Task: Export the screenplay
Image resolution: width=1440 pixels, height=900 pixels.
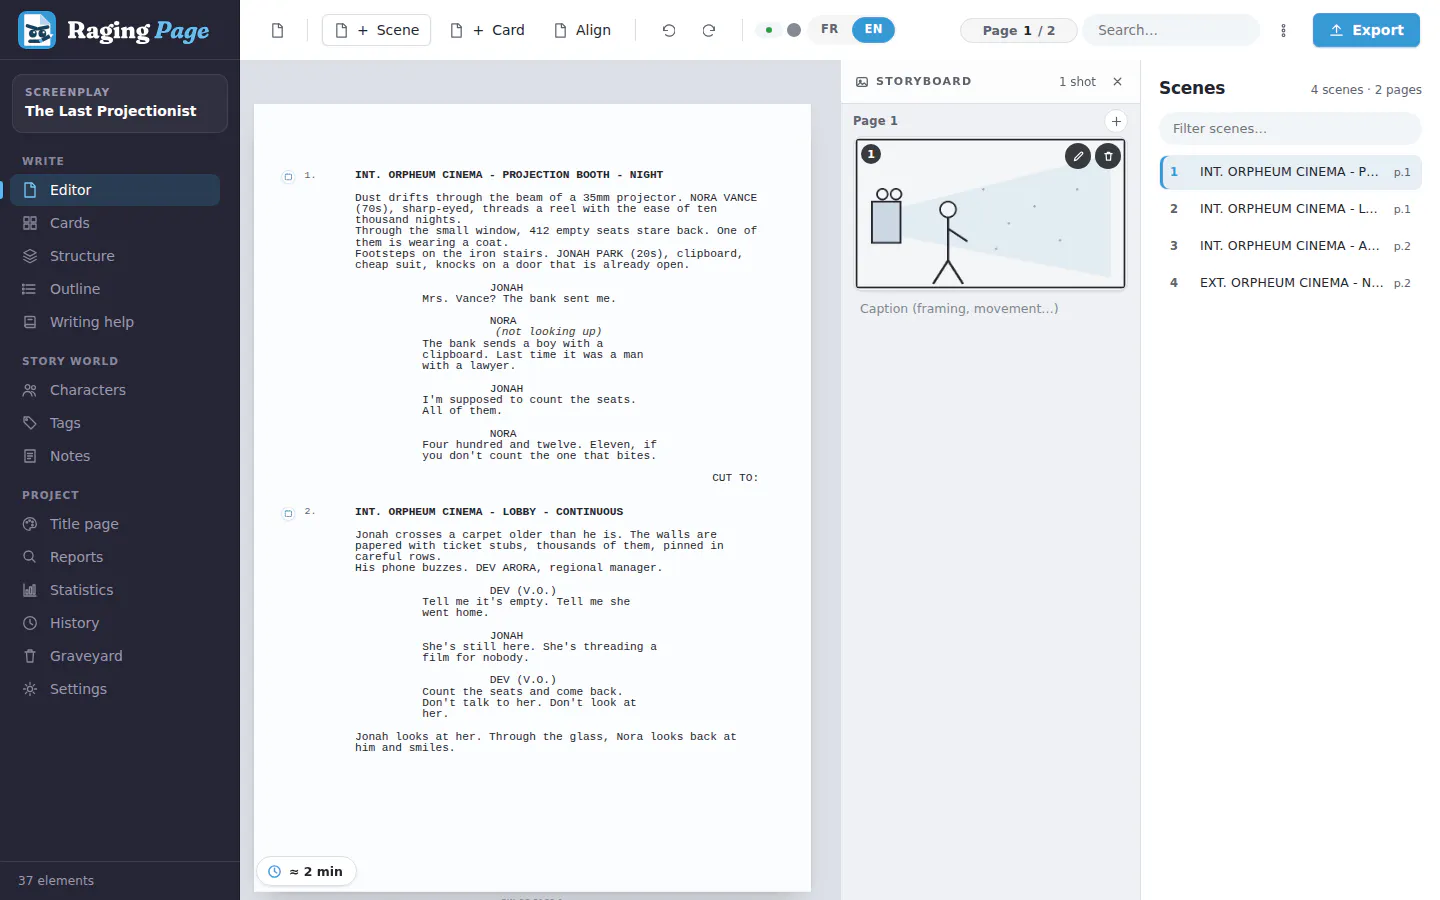Action: pos(1366,30)
